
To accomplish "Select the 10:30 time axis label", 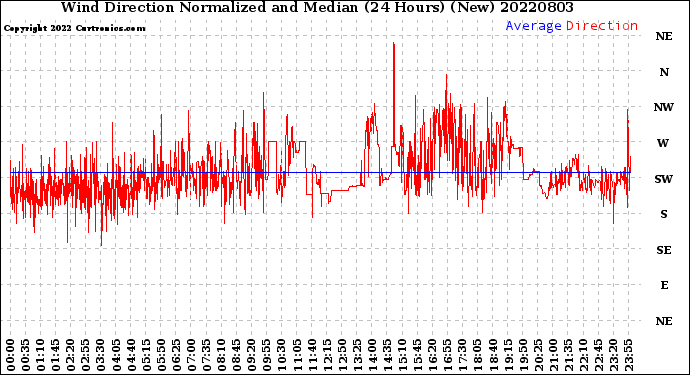I will 282,355.
